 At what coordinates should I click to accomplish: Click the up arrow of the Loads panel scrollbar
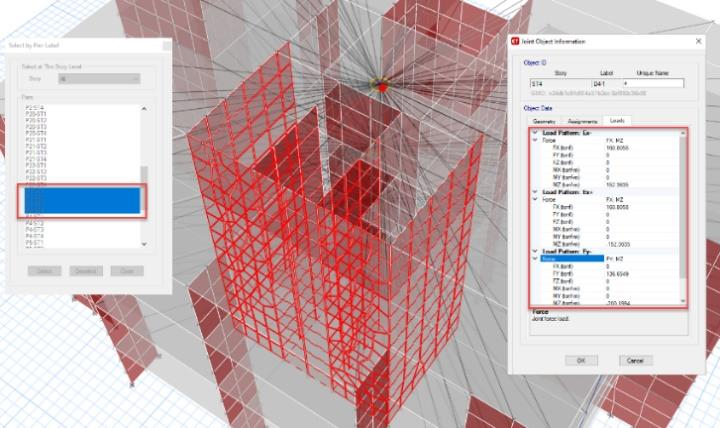pyautogui.click(x=683, y=133)
